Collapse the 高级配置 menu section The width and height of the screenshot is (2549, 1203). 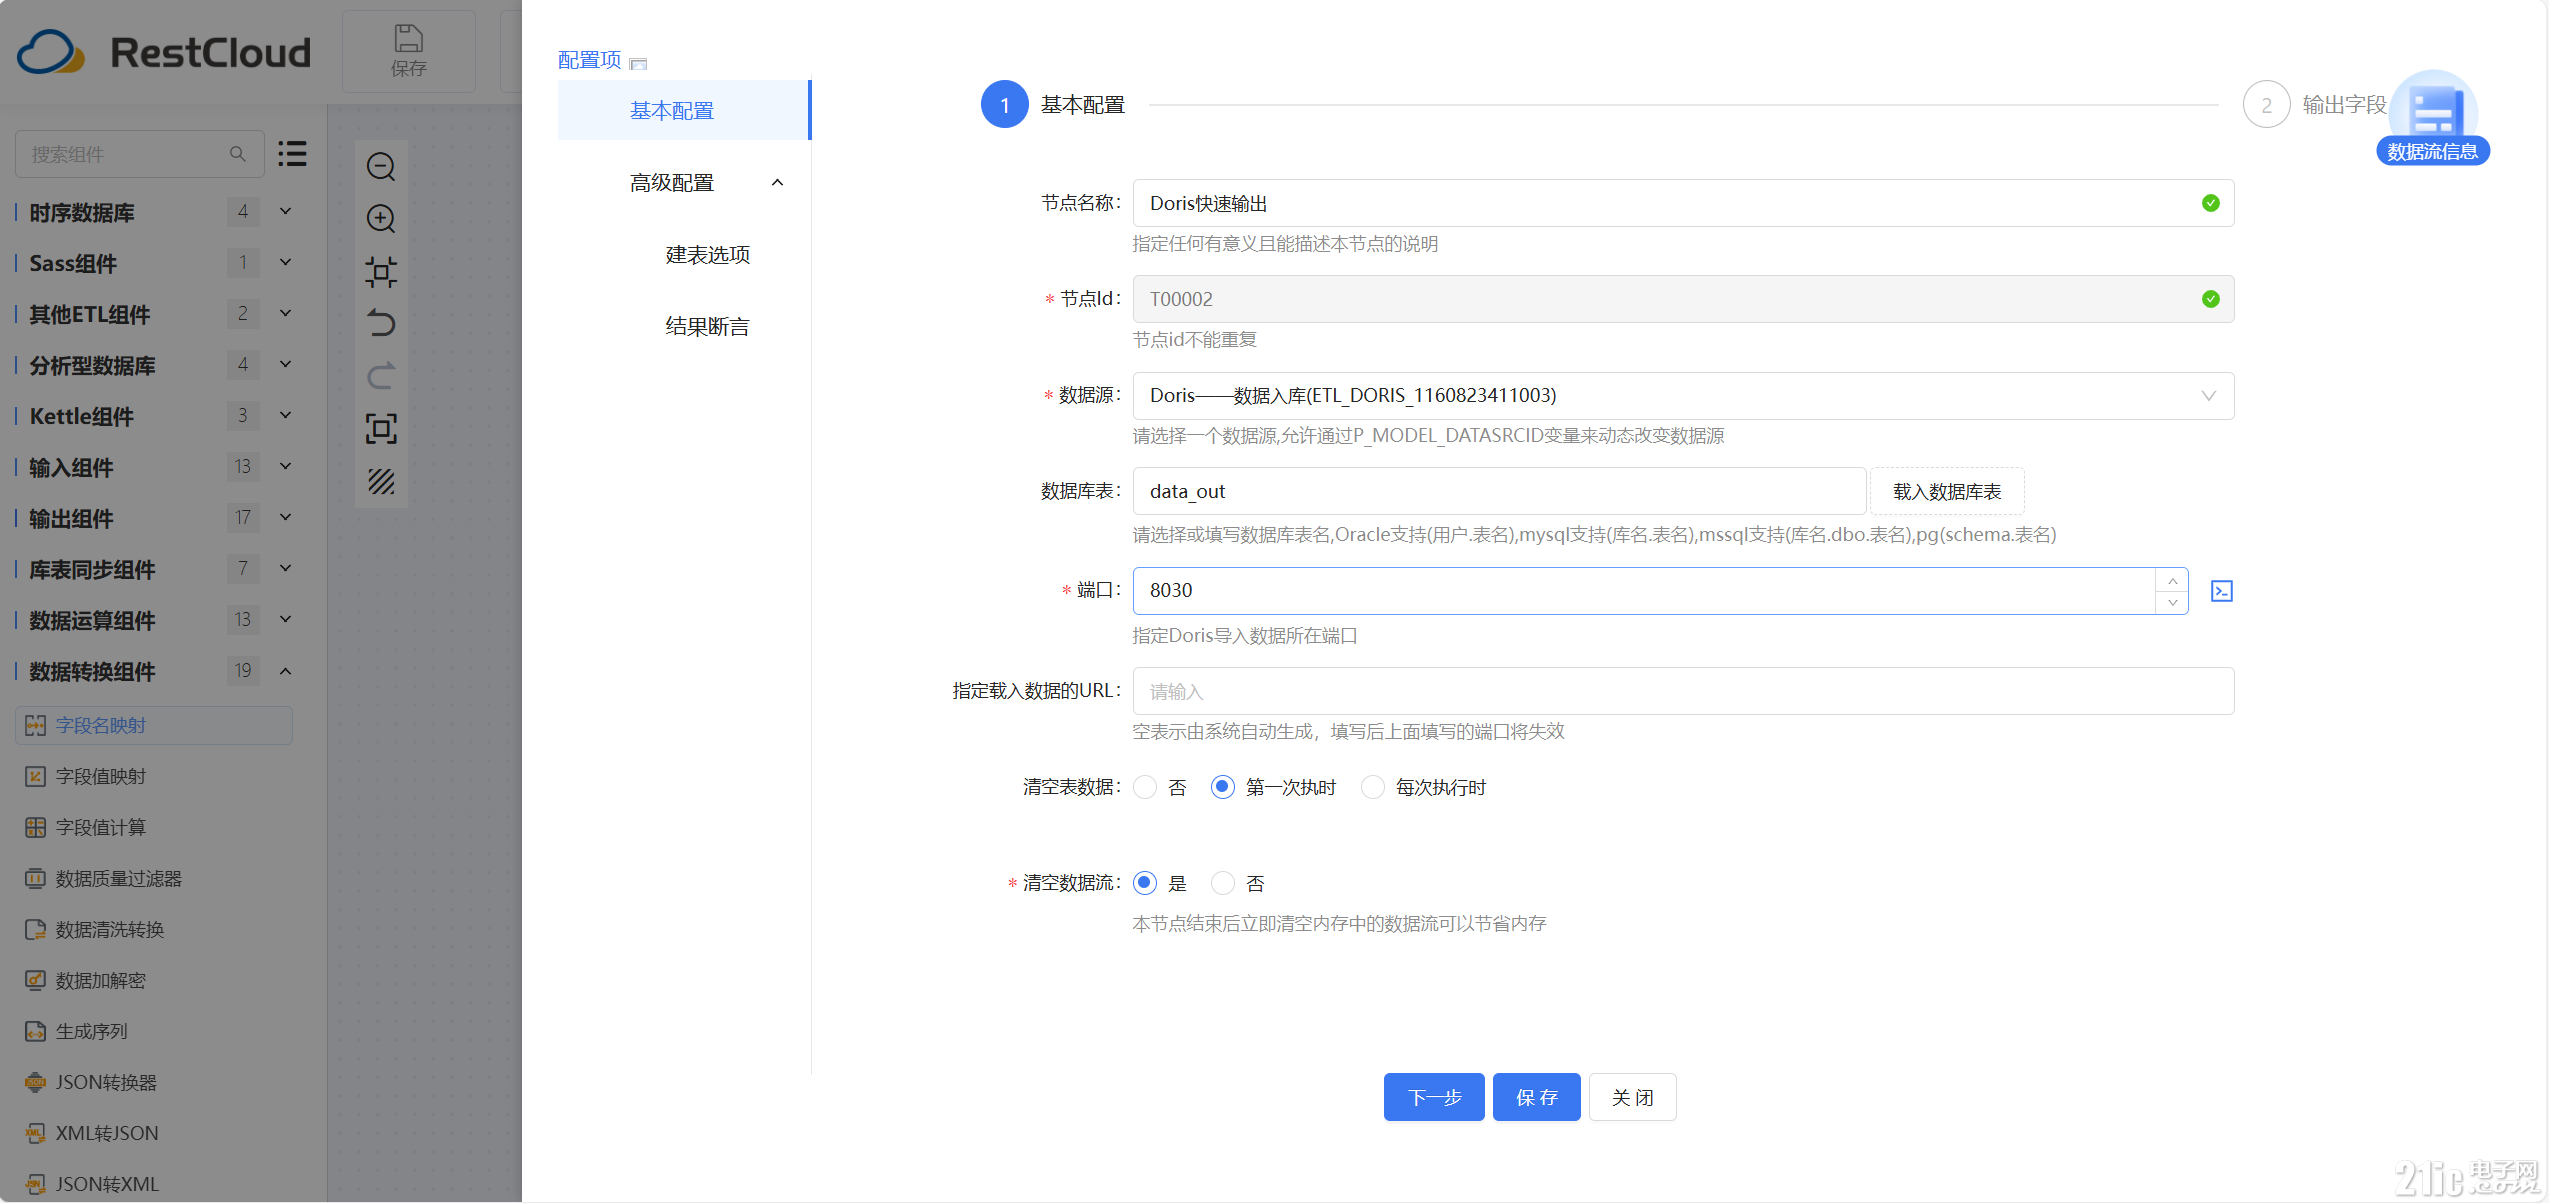[777, 182]
